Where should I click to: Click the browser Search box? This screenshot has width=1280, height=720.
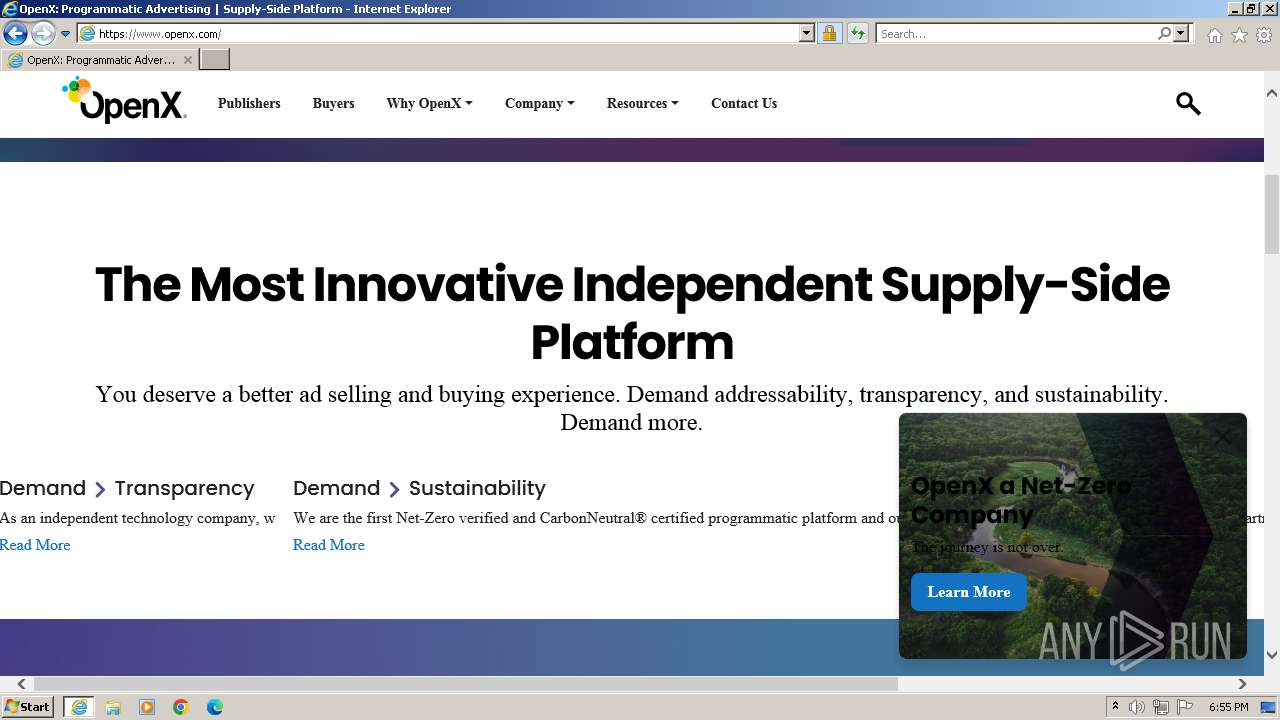pos(1016,33)
